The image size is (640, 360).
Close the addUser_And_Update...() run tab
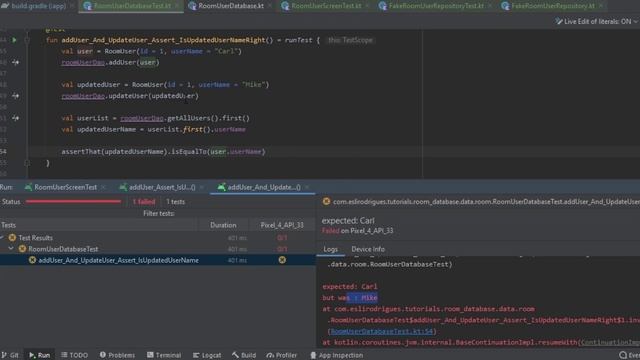(307, 187)
